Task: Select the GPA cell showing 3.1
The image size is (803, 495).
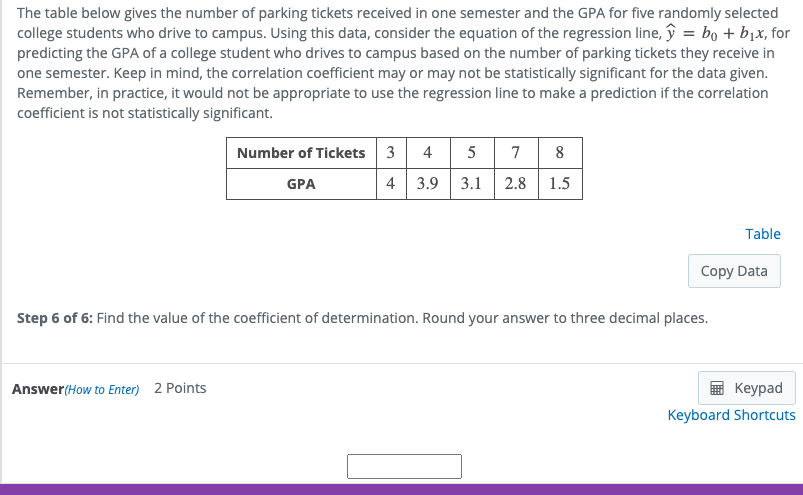Action: coord(472,184)
